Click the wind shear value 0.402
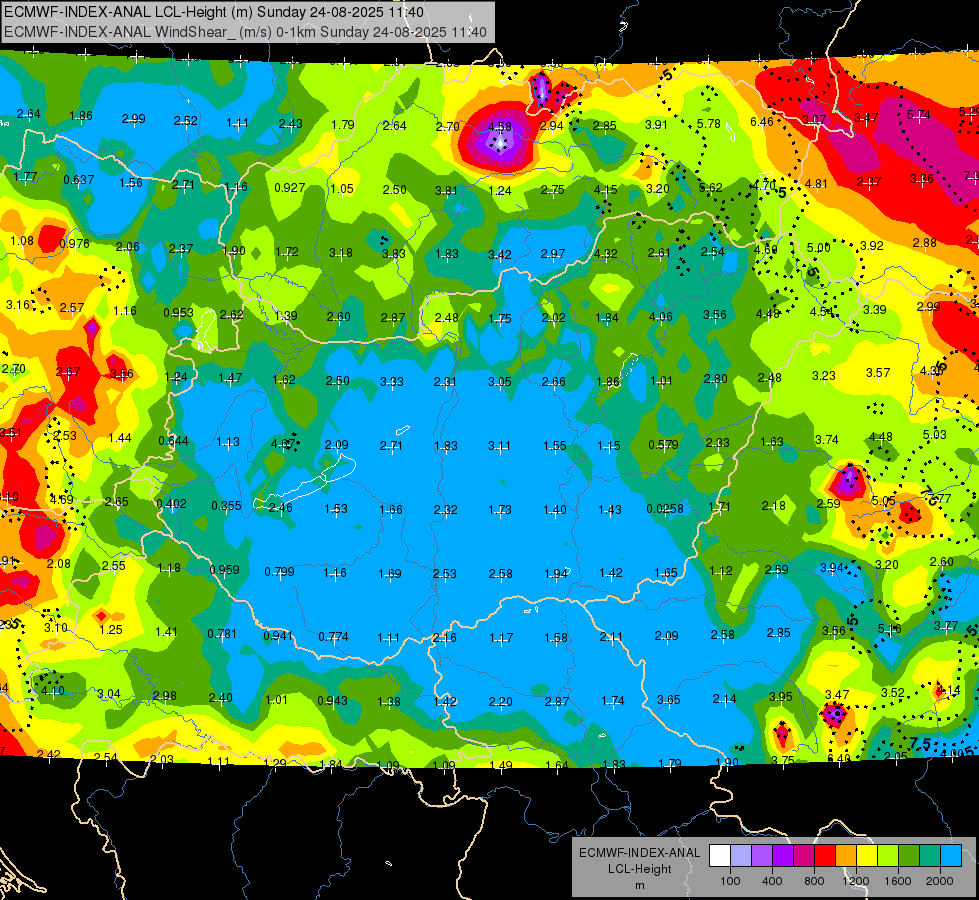 pyautogui.click(x=172, y=503)
